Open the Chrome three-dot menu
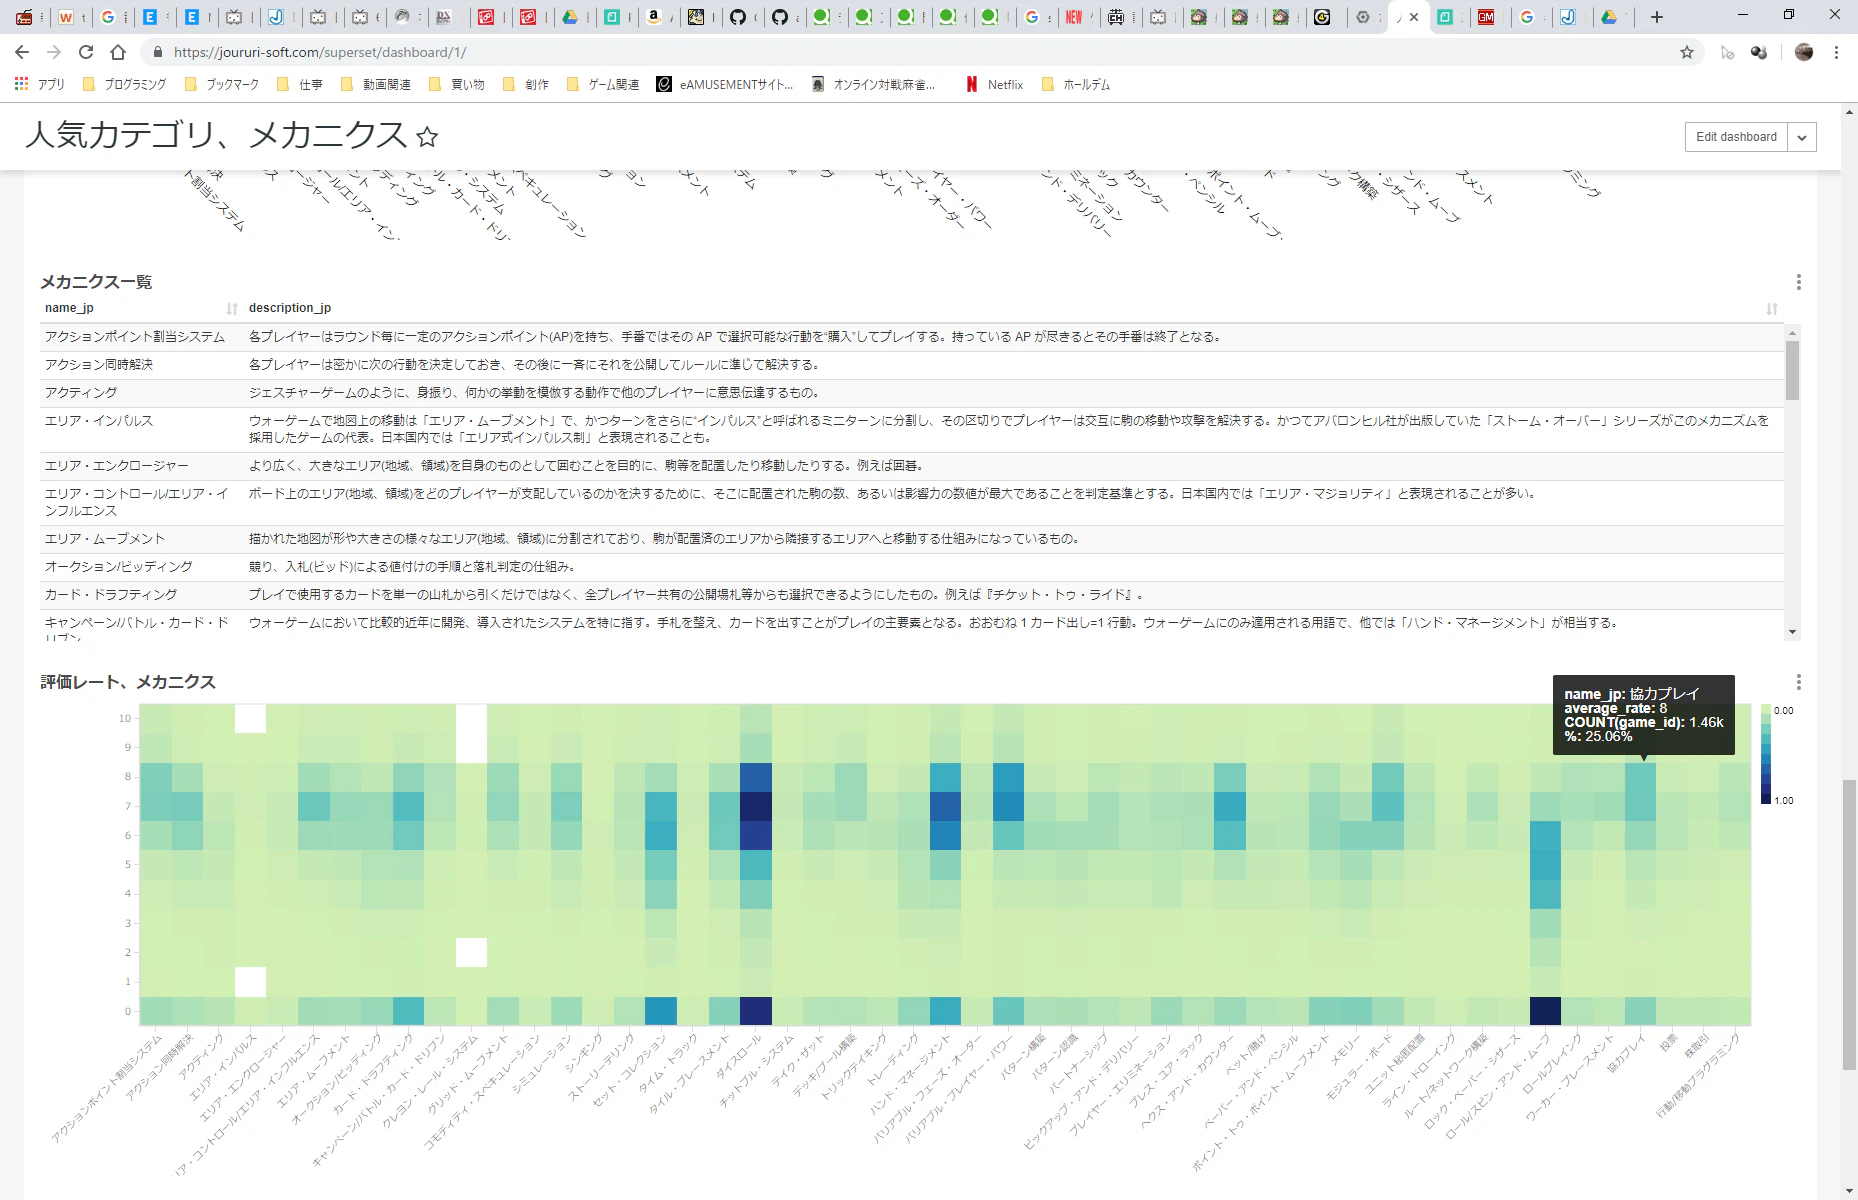Screen dimensions: 1858x1200 click(1836, 52)
